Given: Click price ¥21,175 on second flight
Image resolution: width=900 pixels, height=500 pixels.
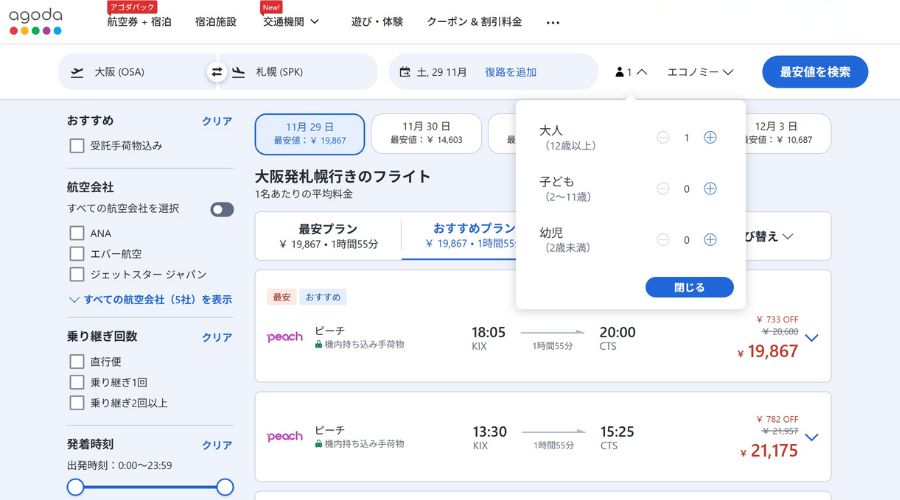Looking at the screenshot, I should point(769,451).
